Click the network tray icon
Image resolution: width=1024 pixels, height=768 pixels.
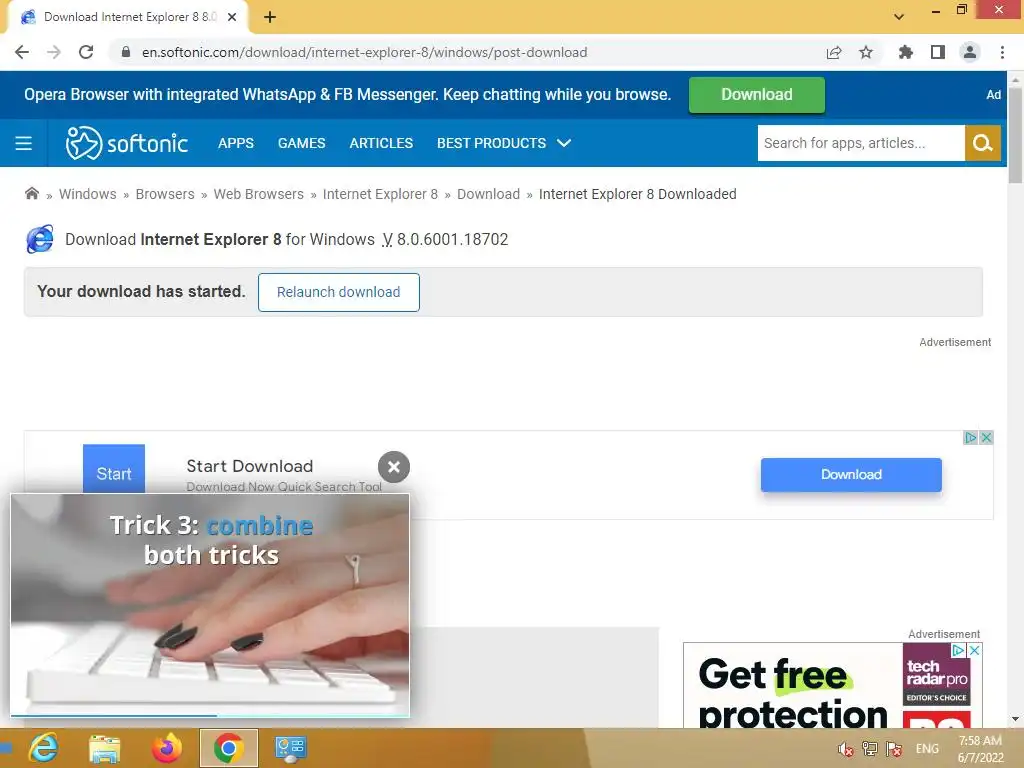coord(870,749)
